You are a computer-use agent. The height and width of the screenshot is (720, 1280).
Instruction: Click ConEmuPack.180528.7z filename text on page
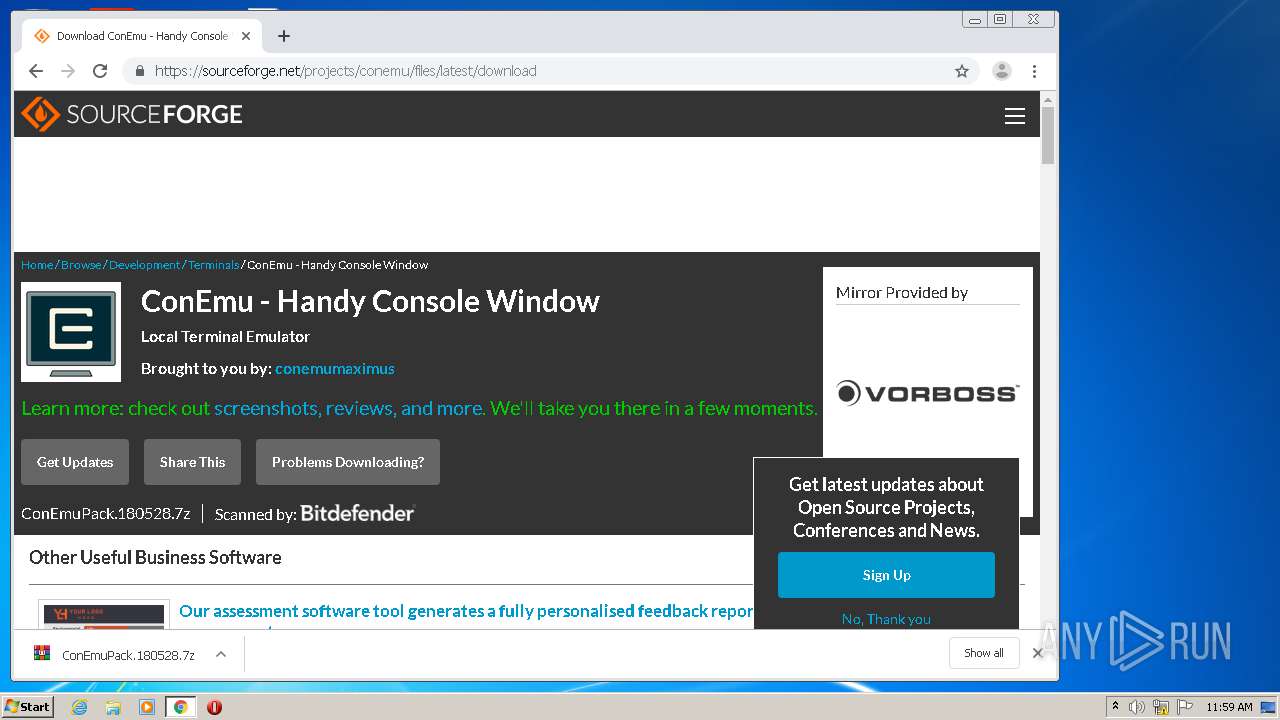click(x=106, y=513)
